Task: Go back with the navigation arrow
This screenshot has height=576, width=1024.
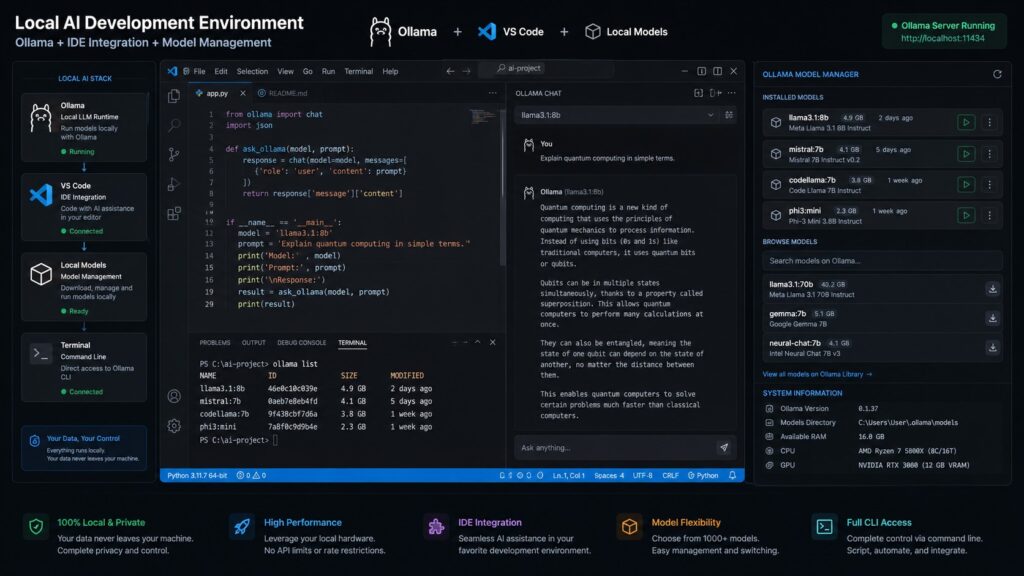Action: pyautogui.click(x=450, y=71)
